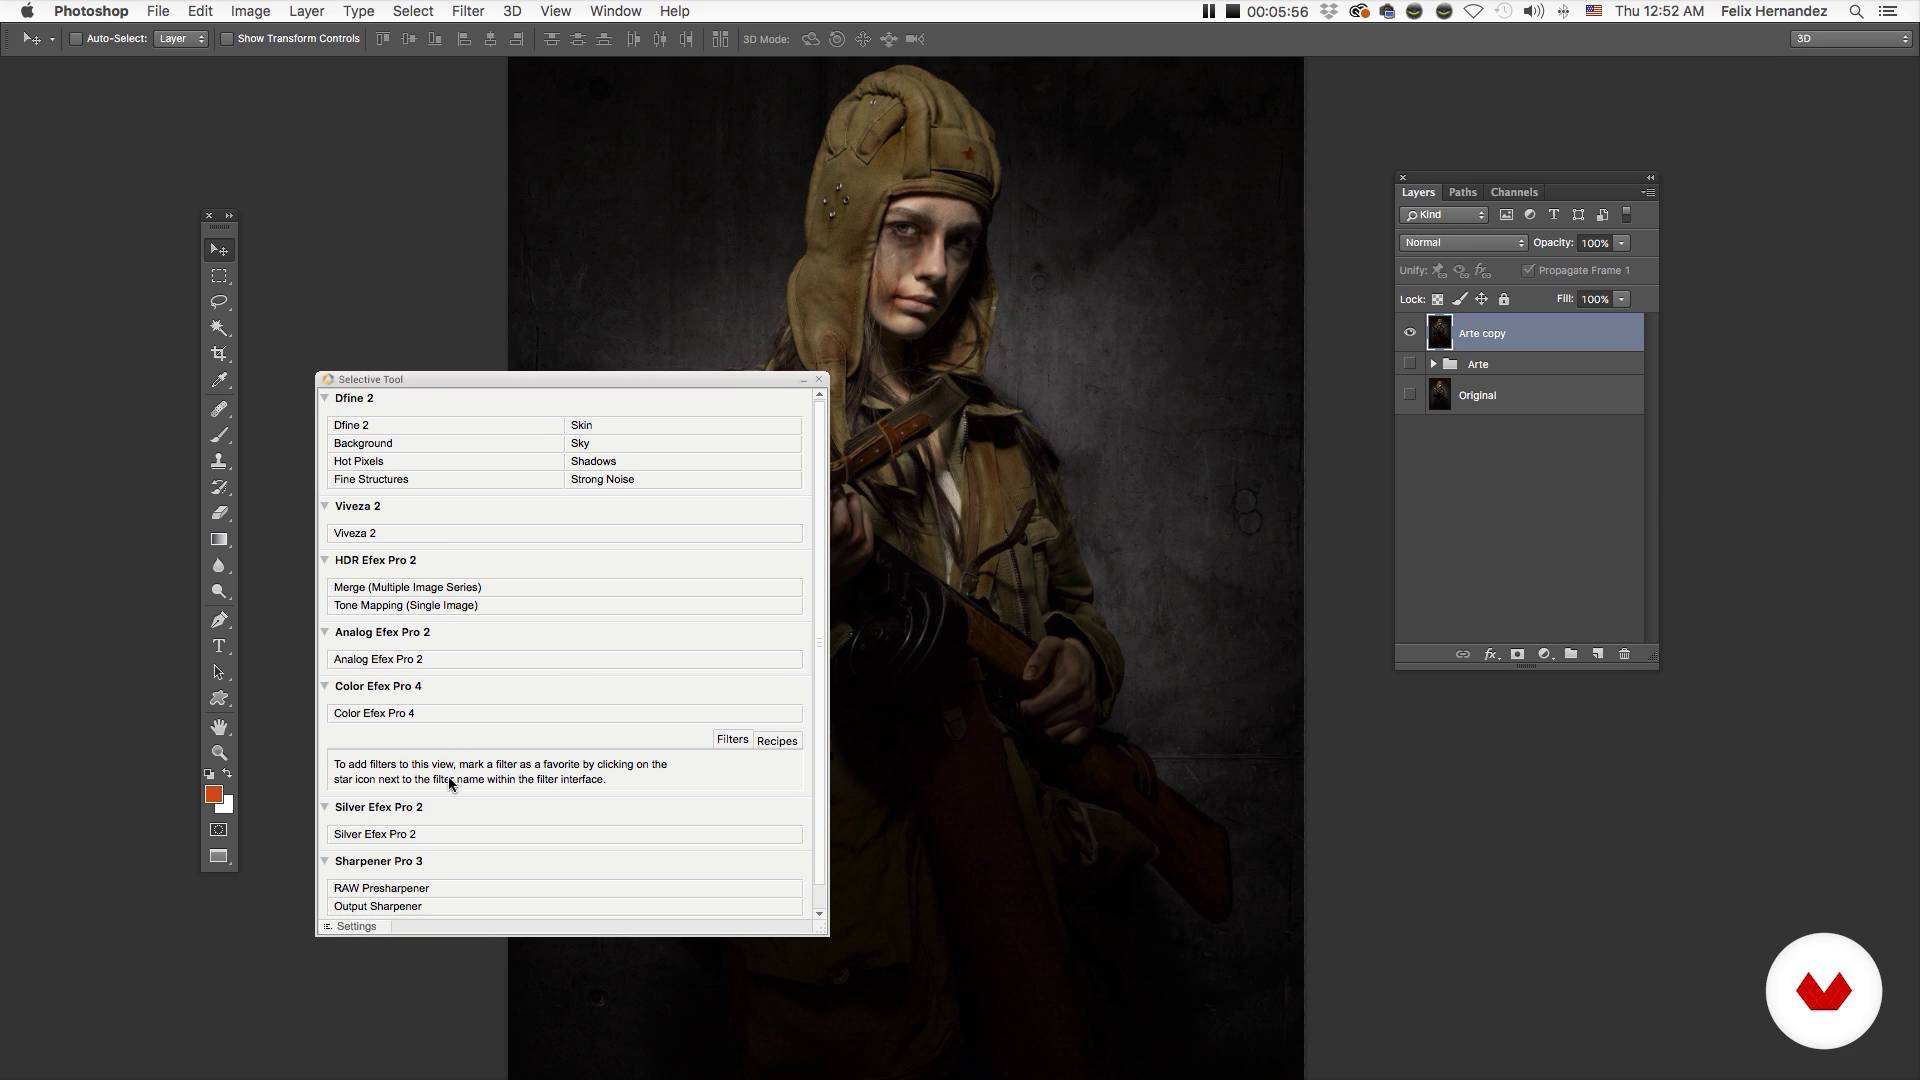
Task: Create a new layer icon
Action: pos(1598,654)
